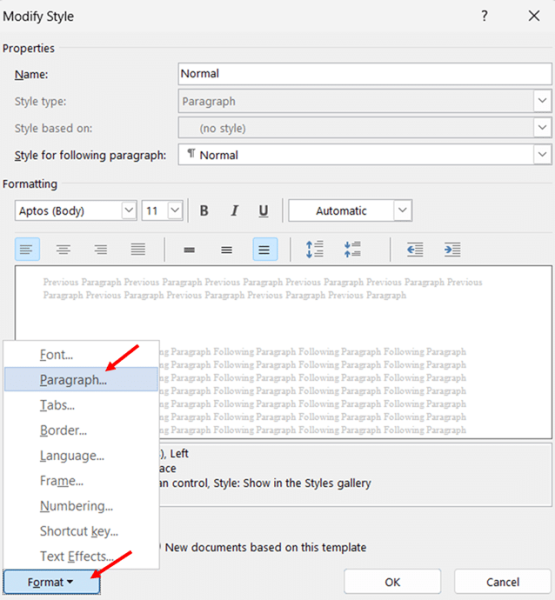
Task: Choose Frame... from Format menu
Action: pos(81,481)
